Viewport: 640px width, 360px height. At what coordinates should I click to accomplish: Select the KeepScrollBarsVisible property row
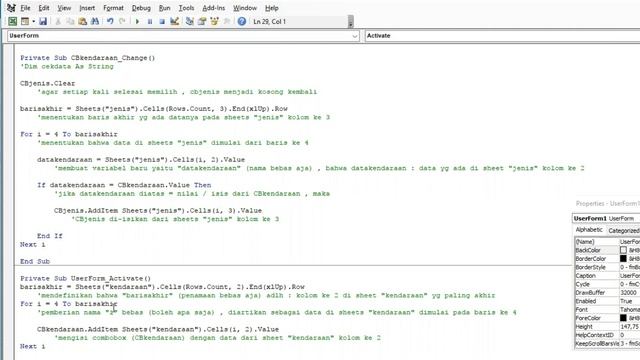pyautogui.click(x=607, y=344)
